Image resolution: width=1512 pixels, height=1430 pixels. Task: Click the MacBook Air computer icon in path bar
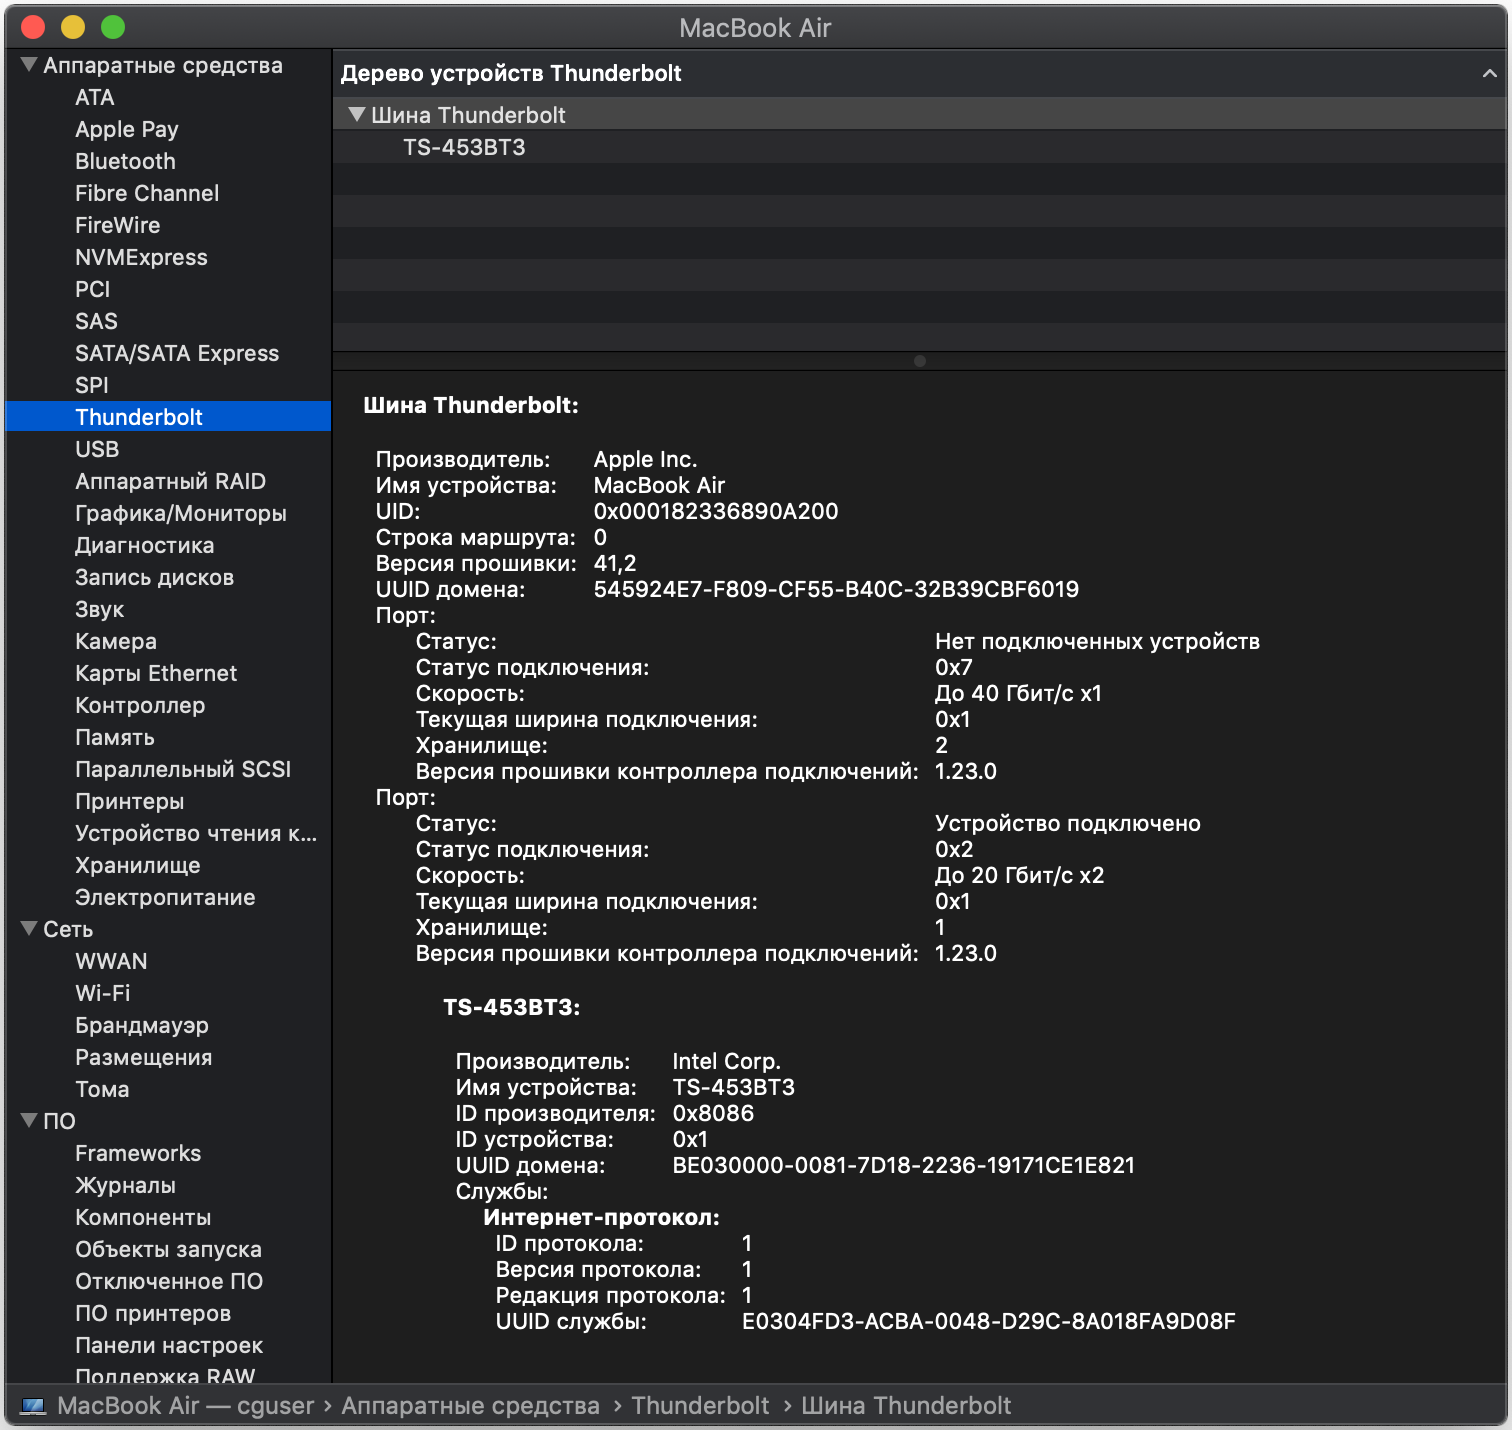pyautogui.click(x=33, y=1406)
